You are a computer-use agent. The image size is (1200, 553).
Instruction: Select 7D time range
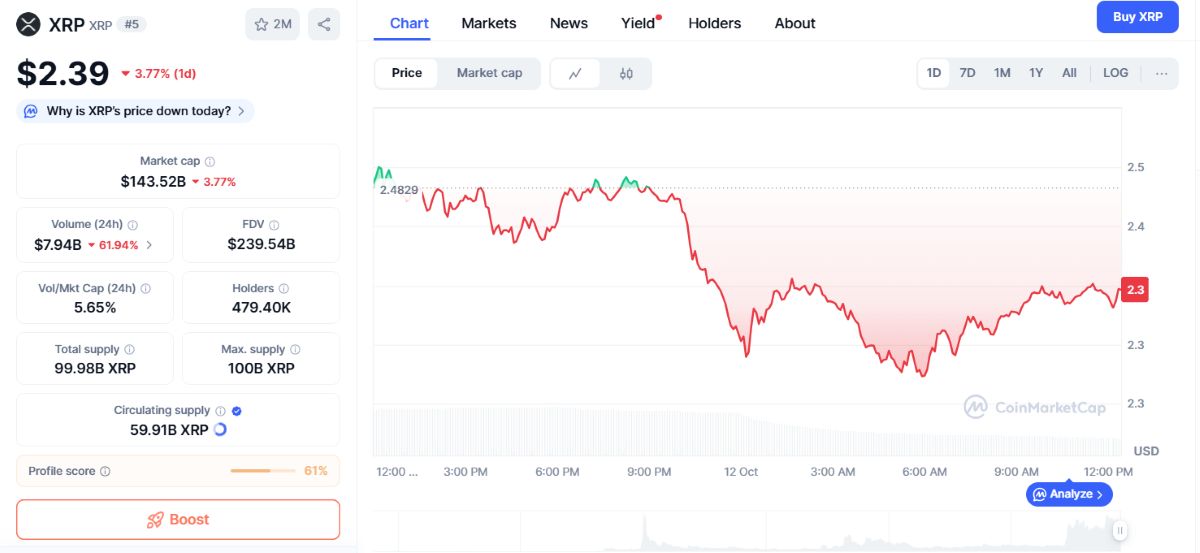click(x=967, y=73)
